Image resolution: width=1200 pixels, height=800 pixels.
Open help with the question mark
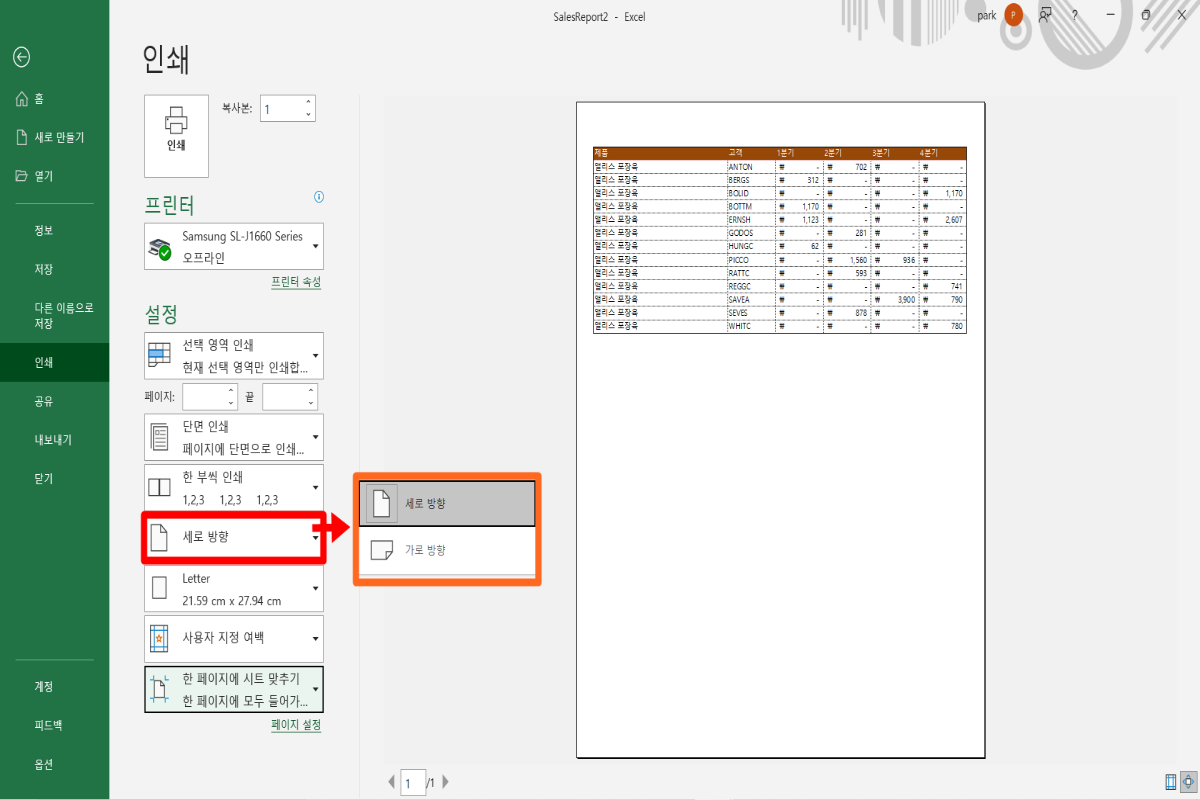tap(1075, 15)
